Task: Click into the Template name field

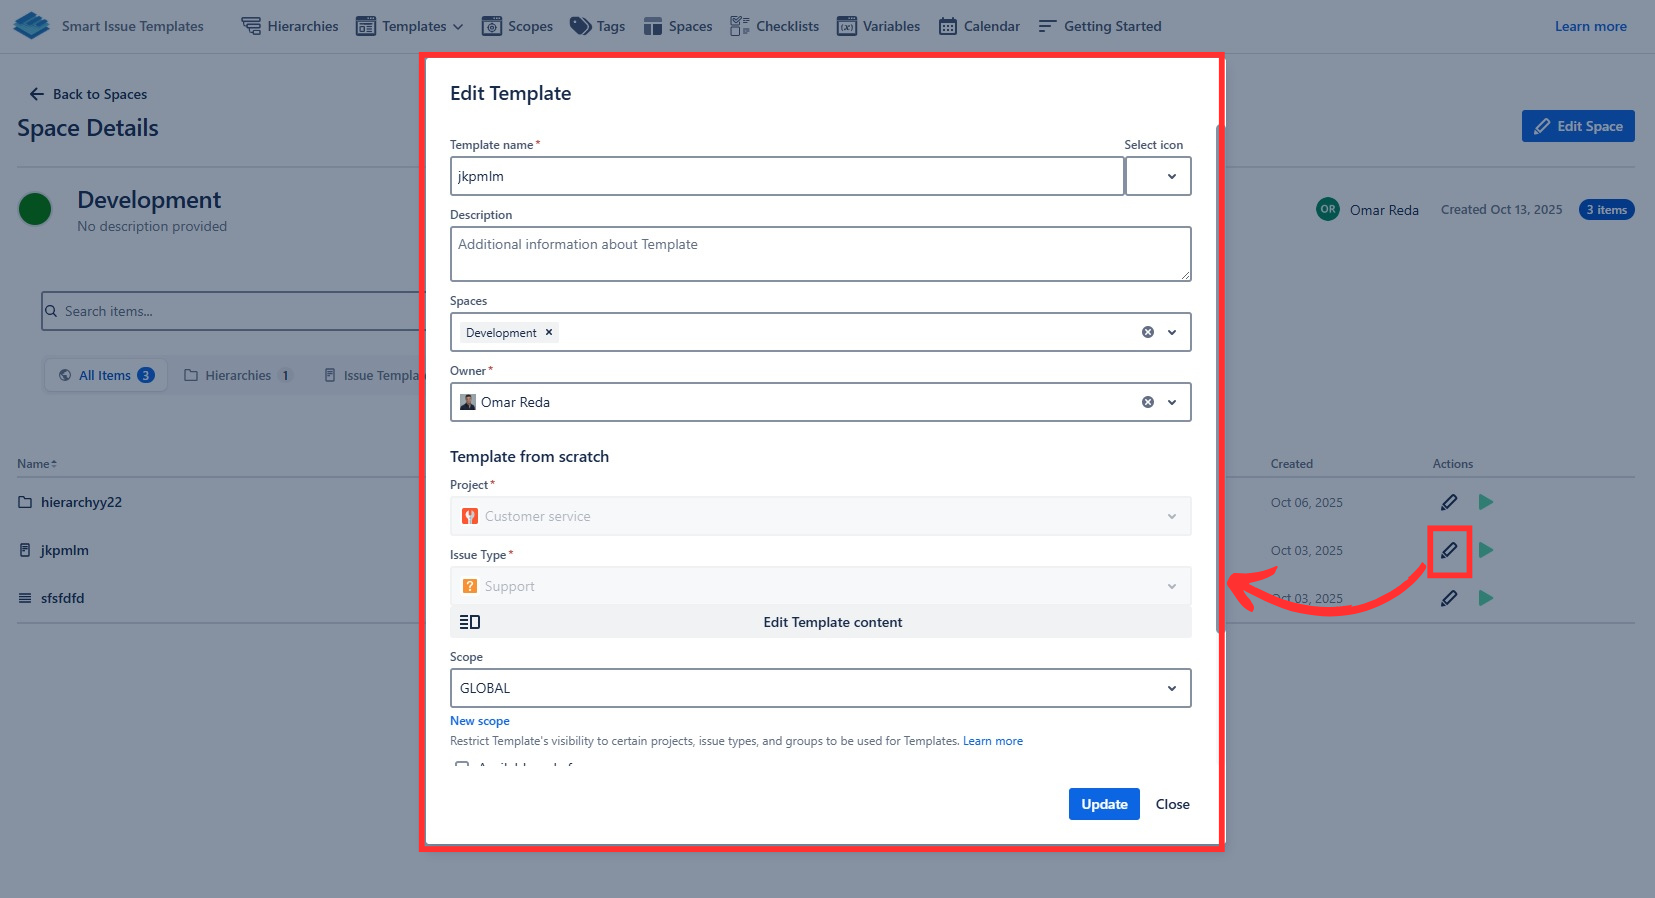Action: pos(786,176)
